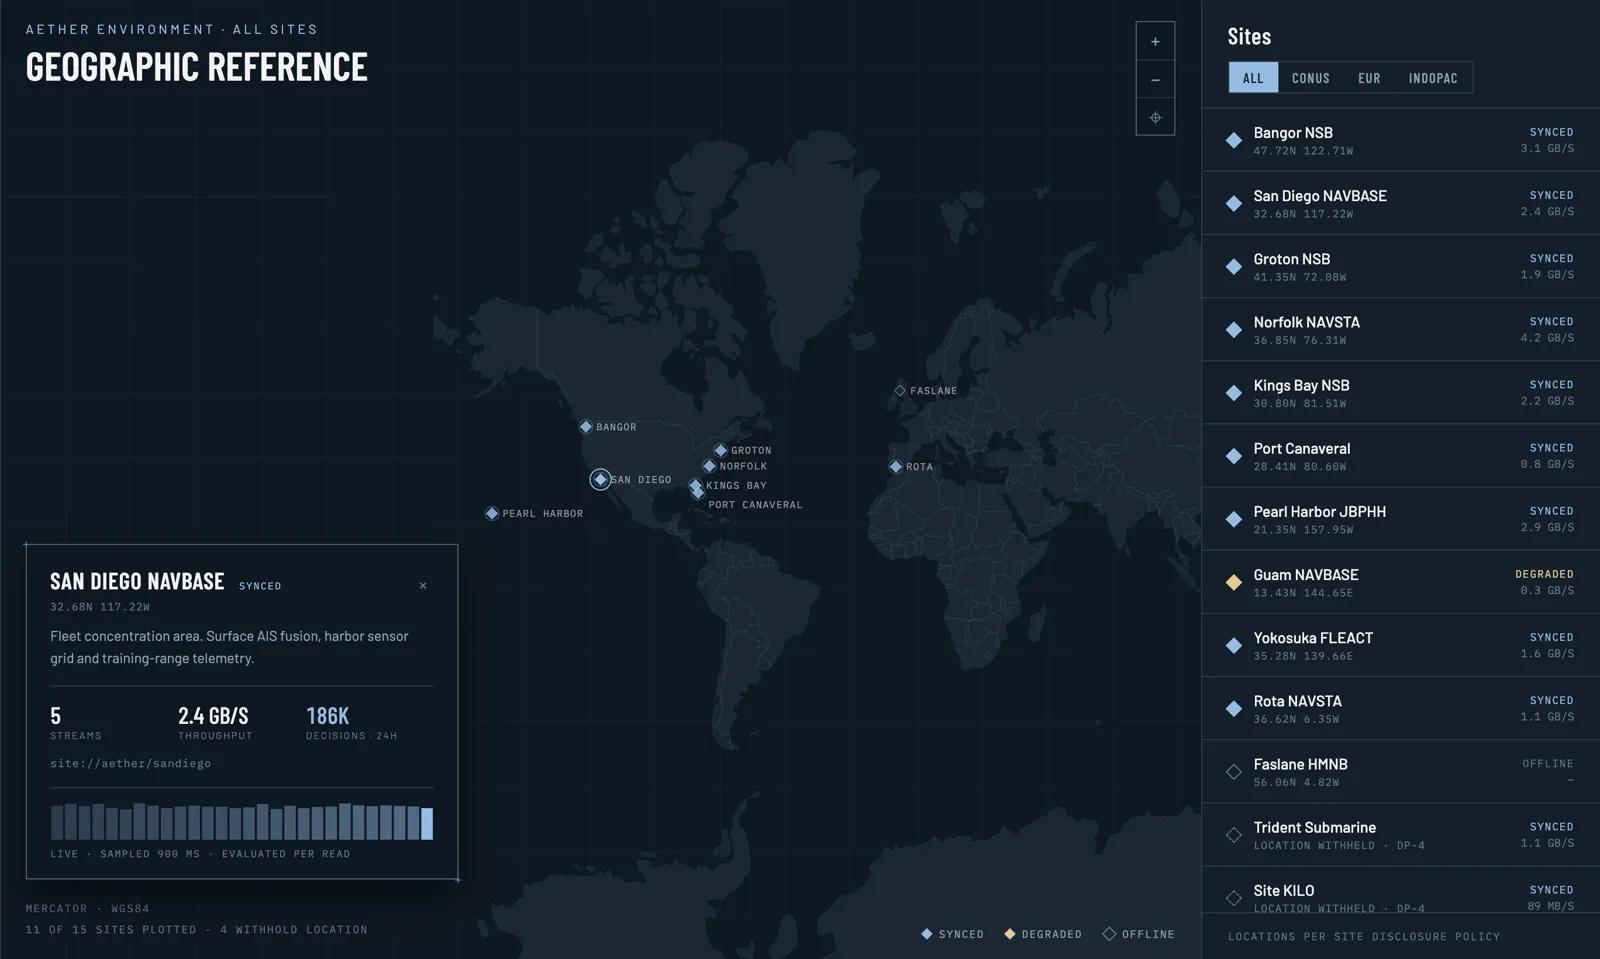Click the highlighted latest throughput bar
The width and height of the screenshot is (1600, 959).
[427, 823]
